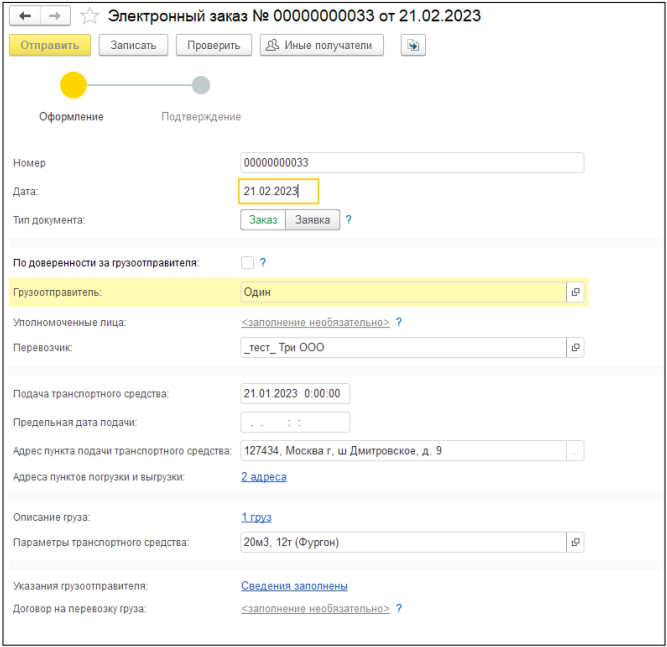Viewport: 667px width, 647px height.
Task: Click the export icon button in toolbar
Action: pos(413,45)
